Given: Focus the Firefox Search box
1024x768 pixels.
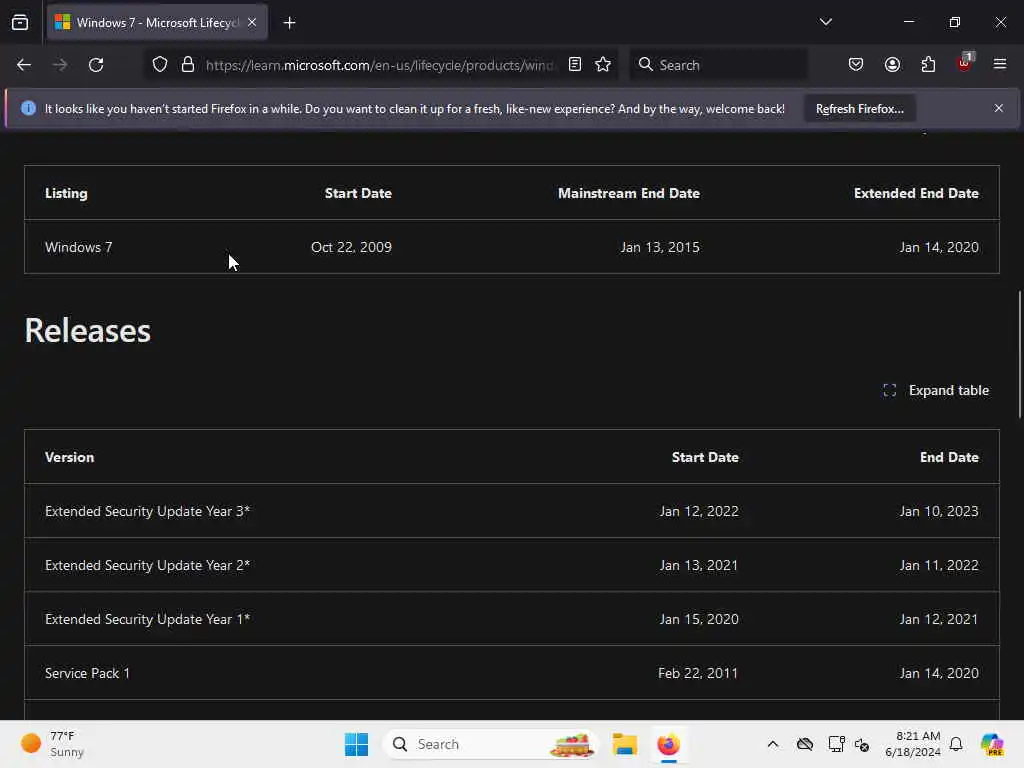Looking at the screenshot, I should 718,65.
